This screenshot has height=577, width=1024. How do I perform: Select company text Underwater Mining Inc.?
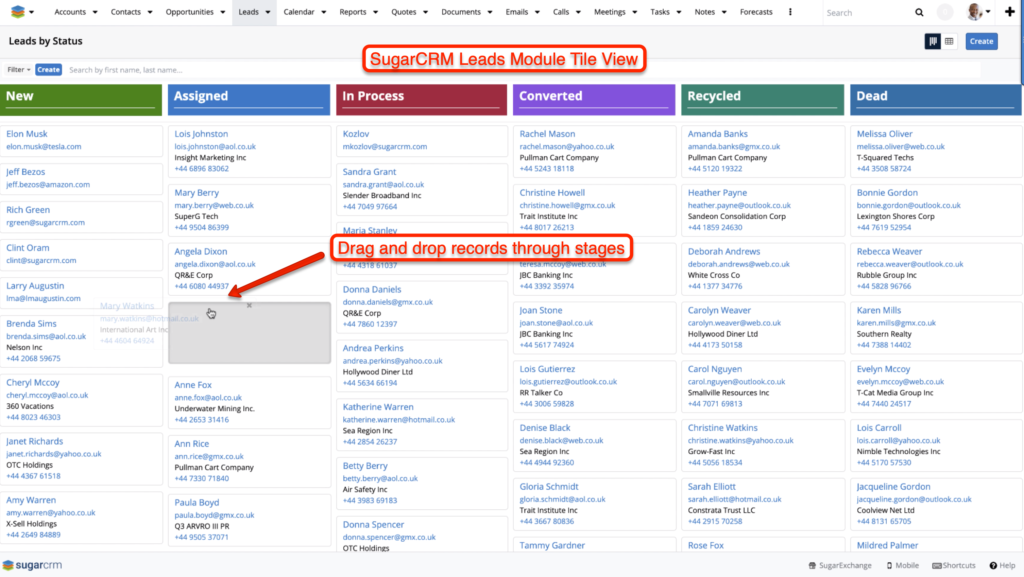(215, 409)
